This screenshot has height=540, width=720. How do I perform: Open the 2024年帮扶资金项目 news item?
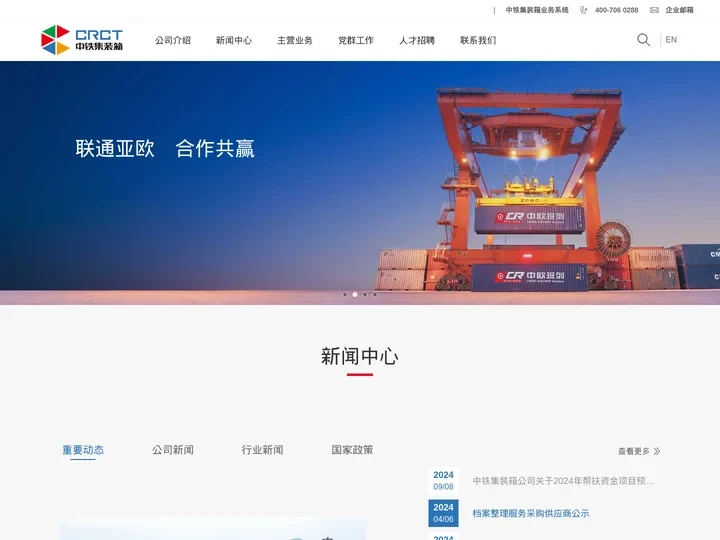click(x=563, y=481)
